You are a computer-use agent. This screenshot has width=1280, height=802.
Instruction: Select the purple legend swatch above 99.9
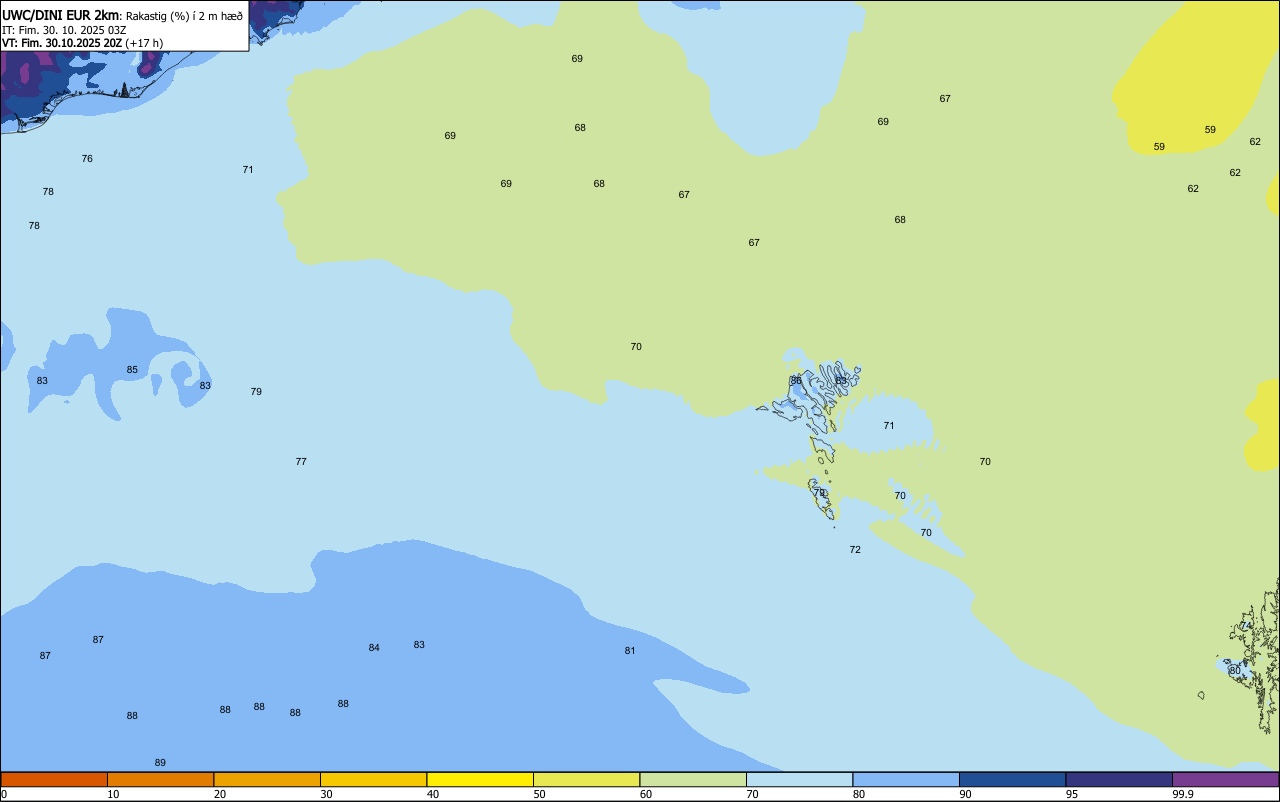pyautogui.click(x=1225, y=779)
